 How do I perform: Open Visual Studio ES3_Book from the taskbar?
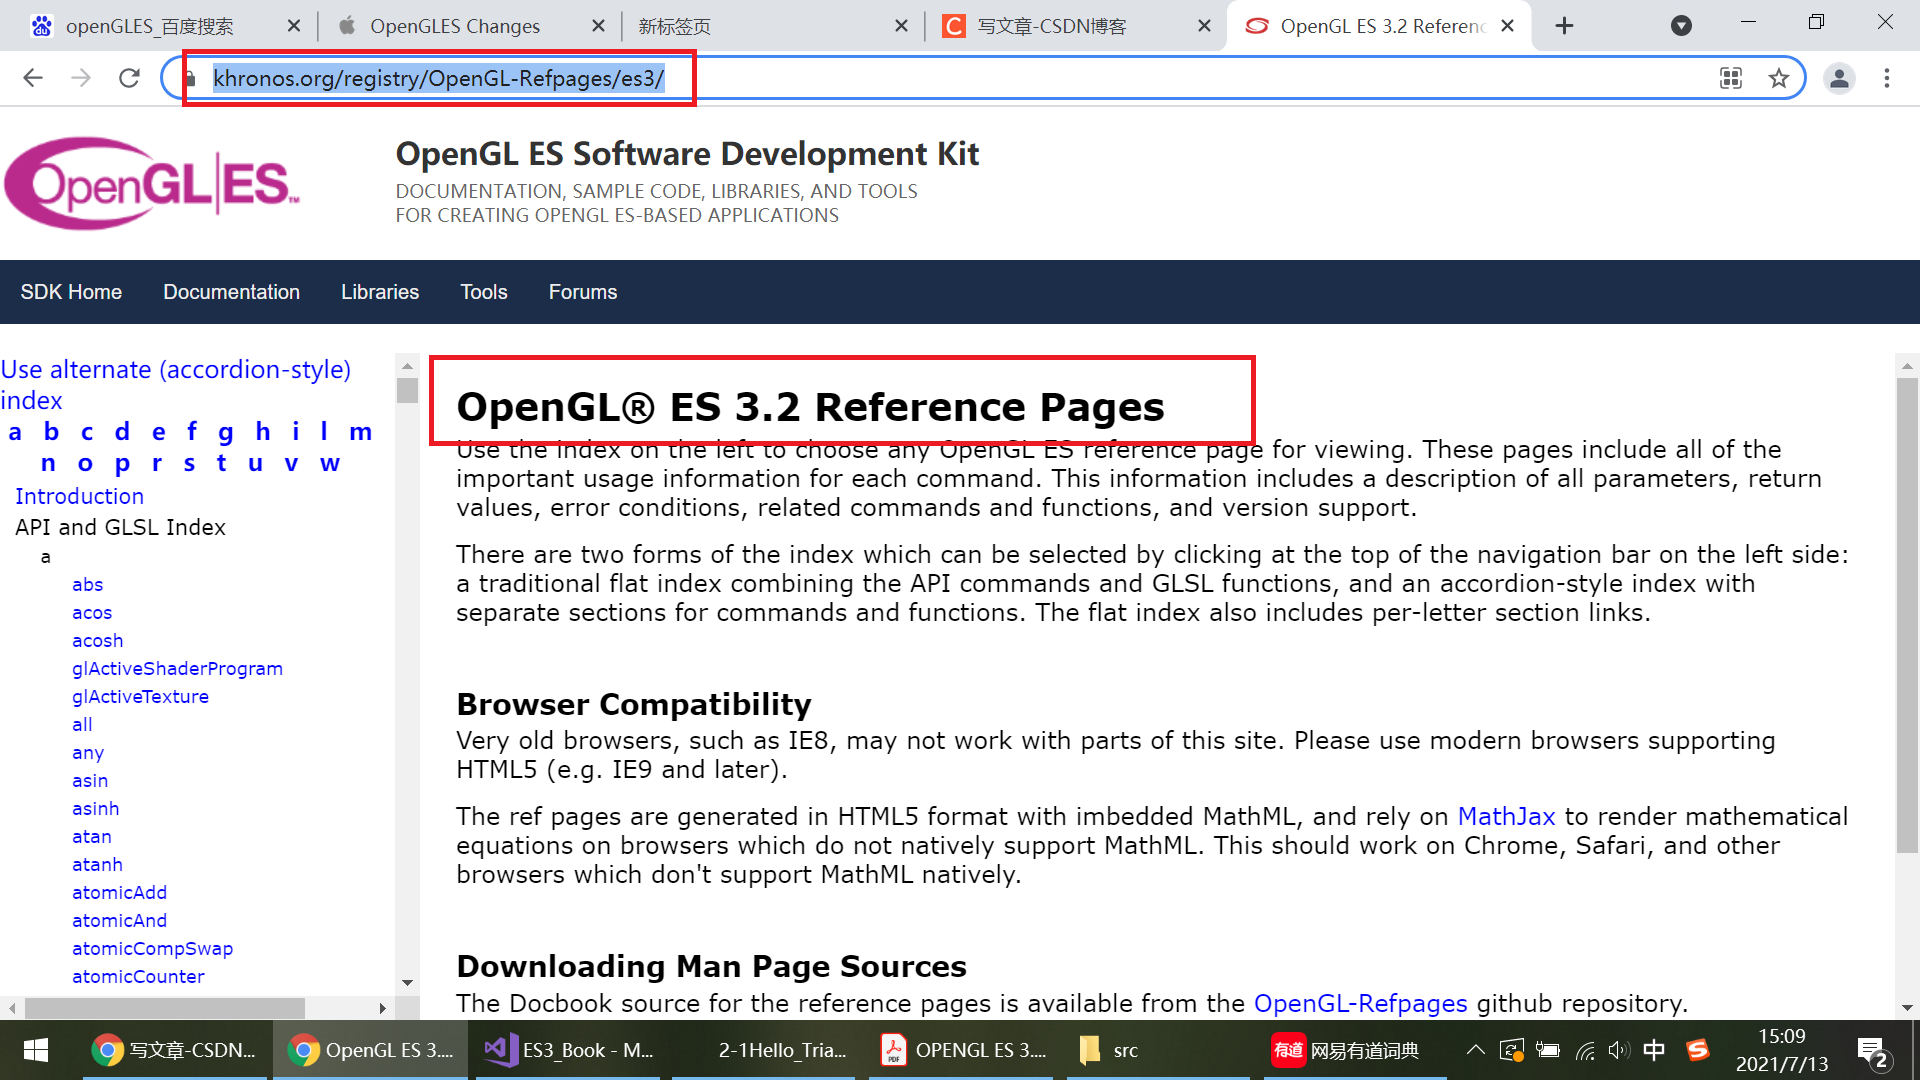[x=568, y=1050]
